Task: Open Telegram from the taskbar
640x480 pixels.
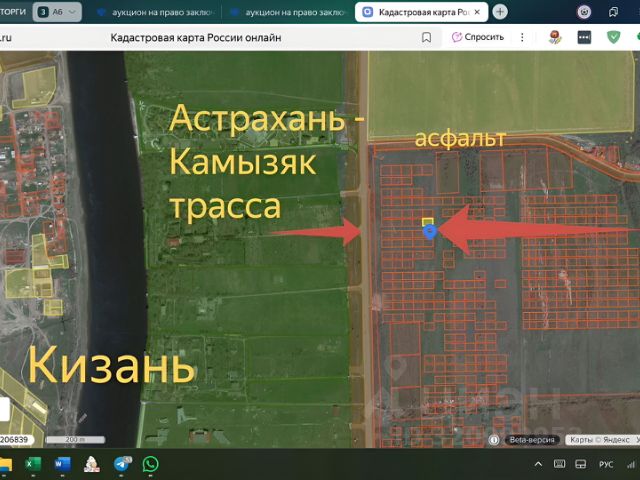Action: click(121, 464)
